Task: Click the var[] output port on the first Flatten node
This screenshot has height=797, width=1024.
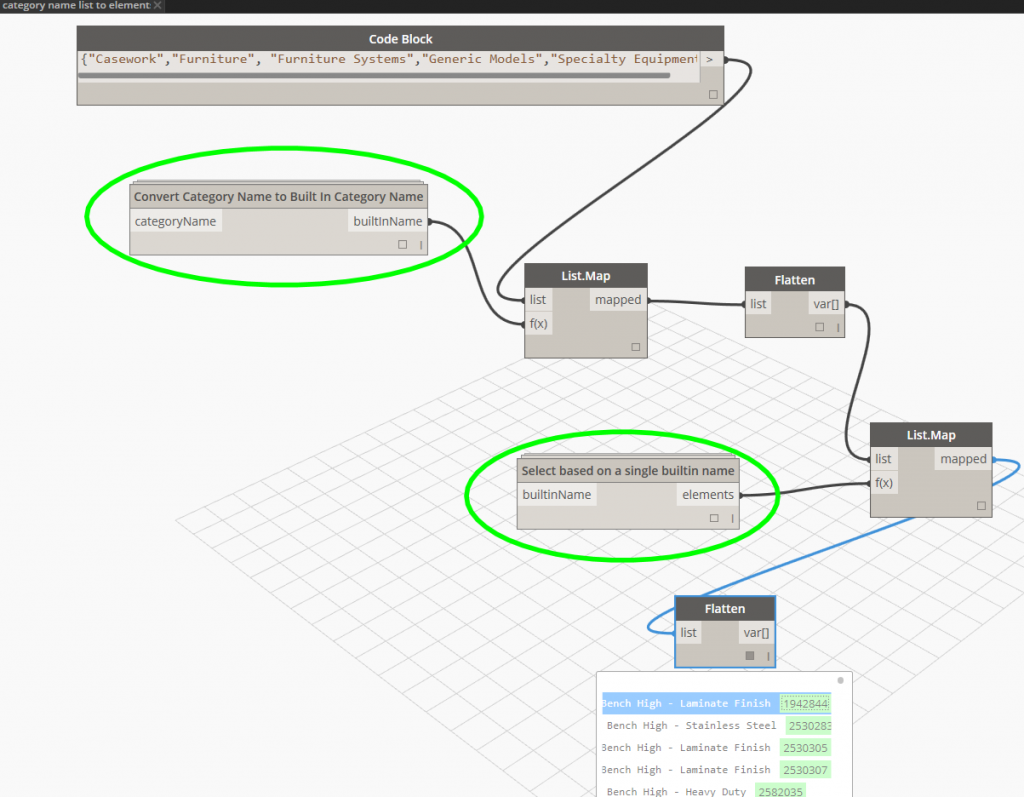Action: click(826, 304)
